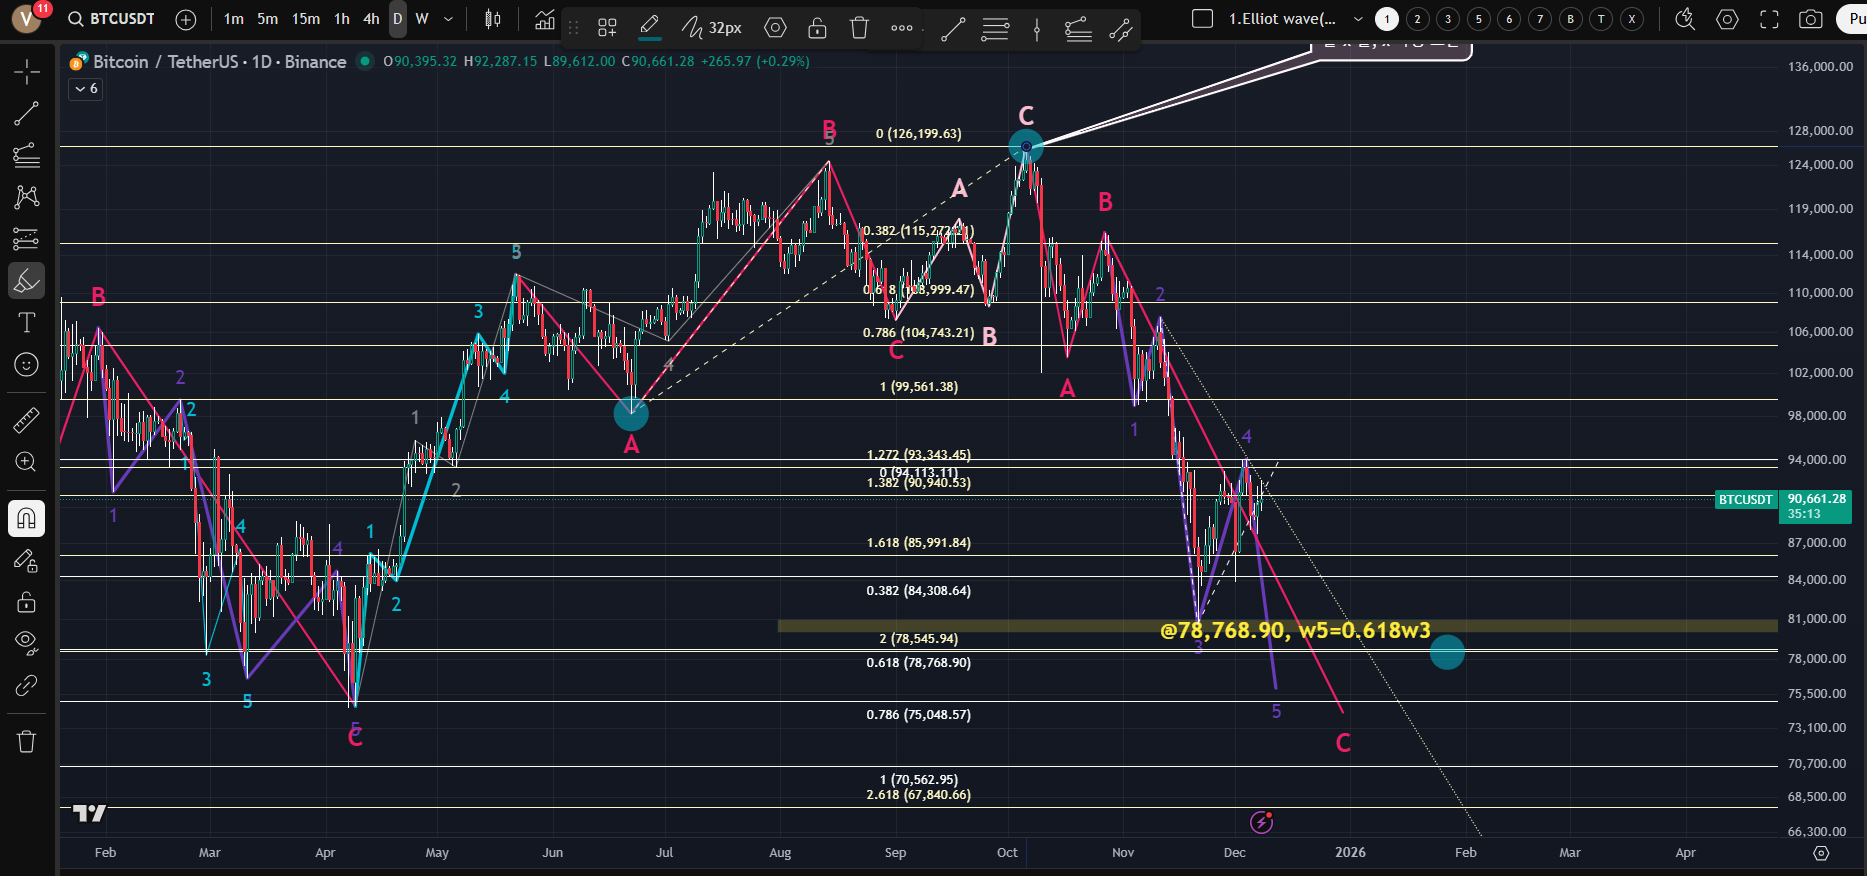1867x876 pixels.
Task: Delete drawing using floating toolbar trash icon
Action: (859, 28)
